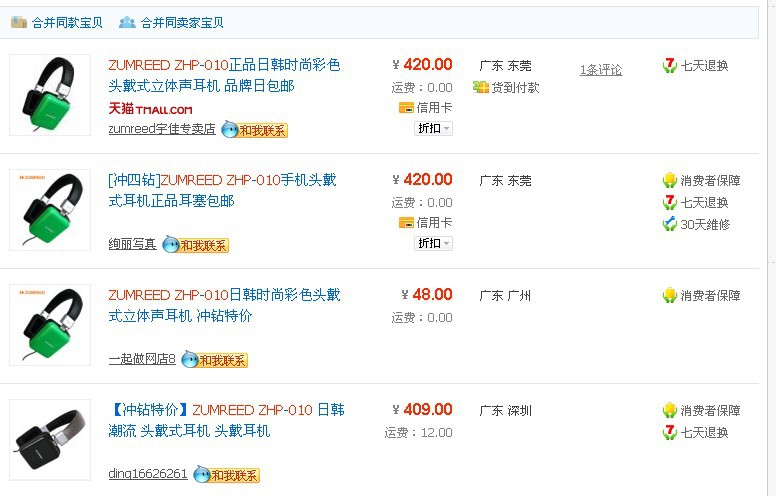Open seller ding16626261 profile link
Image resolution: width=776 pixels, height=496 pixels.
coord(148,474)
